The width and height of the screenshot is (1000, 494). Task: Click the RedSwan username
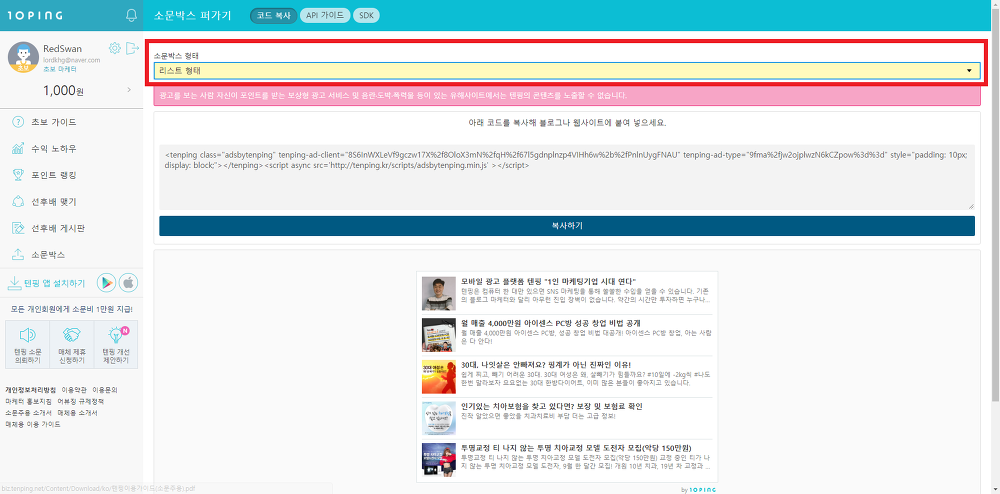62,48
